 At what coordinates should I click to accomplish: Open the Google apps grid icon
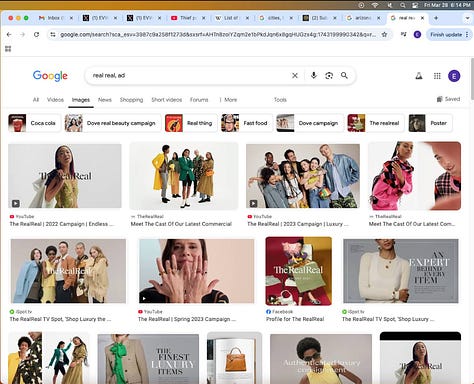(x=437, y=76)
